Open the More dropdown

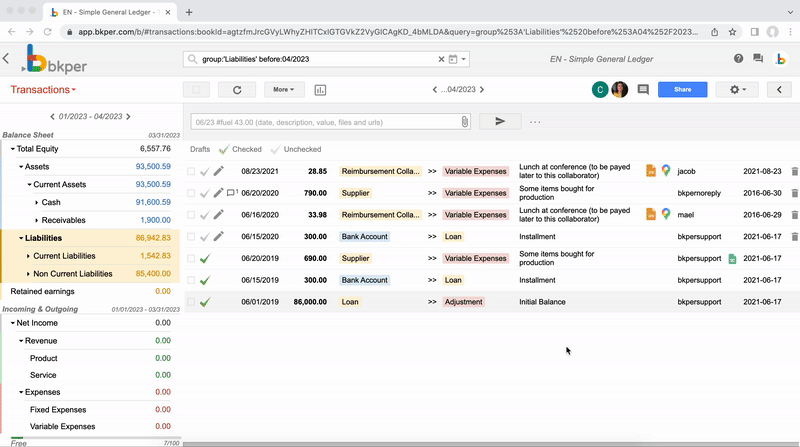(x=284, y=90)
